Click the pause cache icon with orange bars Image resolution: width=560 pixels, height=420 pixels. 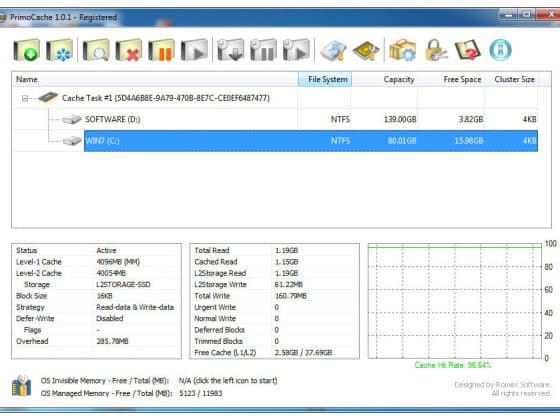pos(161,50)
